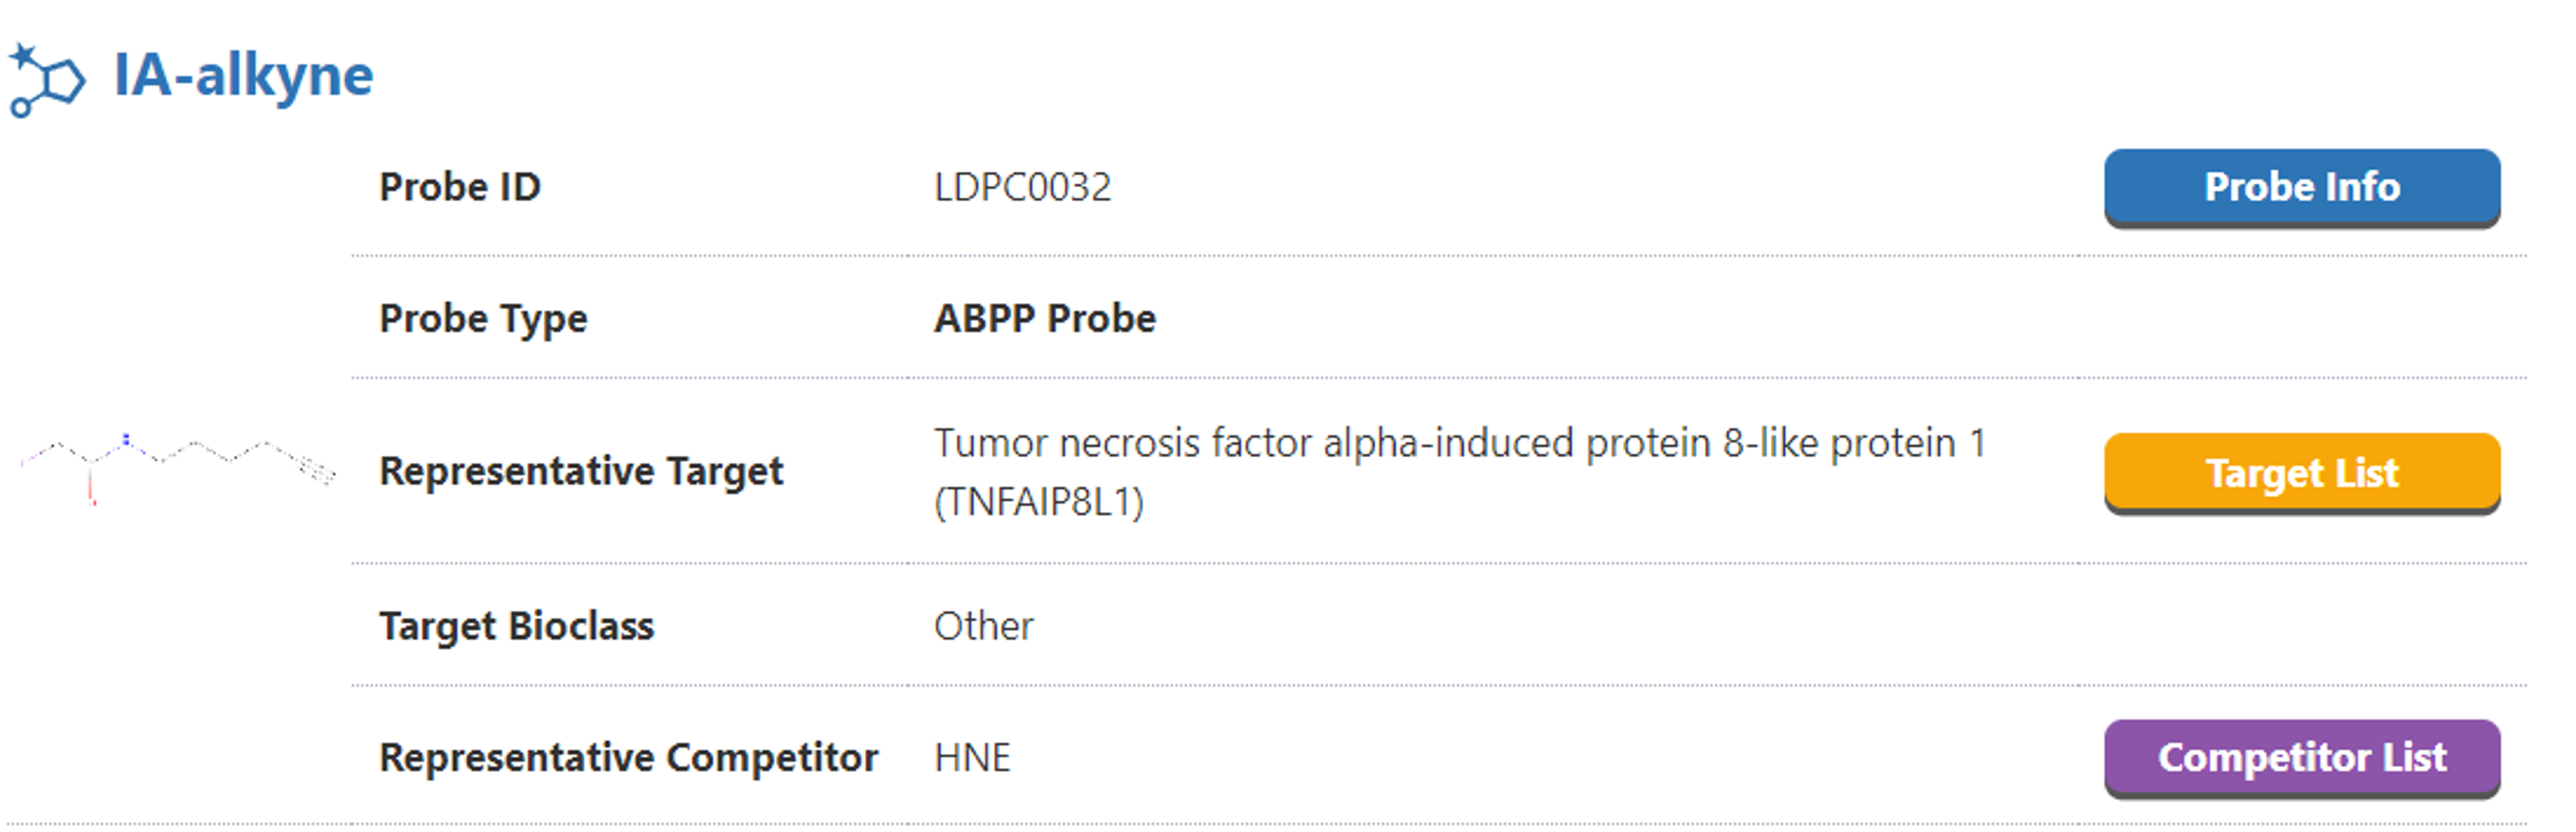Select the LDPC0032 probe ID value
The image size is (2576, 832).
(x=1022, y=187)
